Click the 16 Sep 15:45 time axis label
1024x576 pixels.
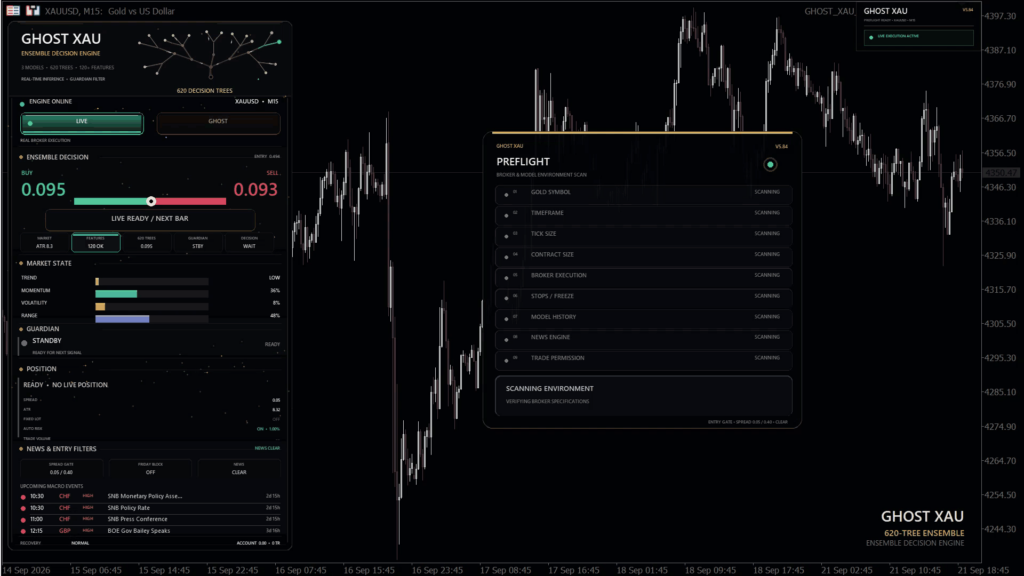pos(369,570)
